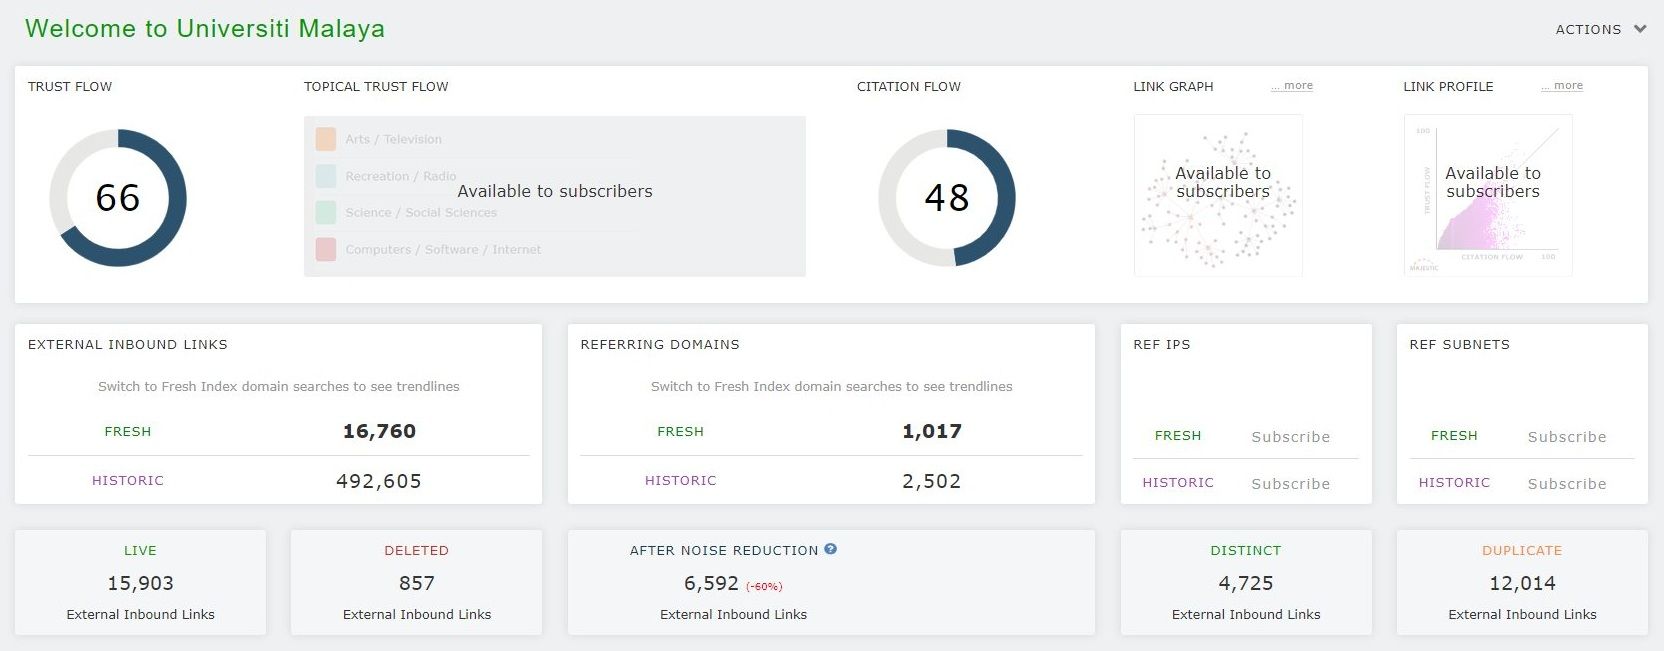Click the REF SUBNETS heading
1664x651 pixels.
click(1460, 345)
